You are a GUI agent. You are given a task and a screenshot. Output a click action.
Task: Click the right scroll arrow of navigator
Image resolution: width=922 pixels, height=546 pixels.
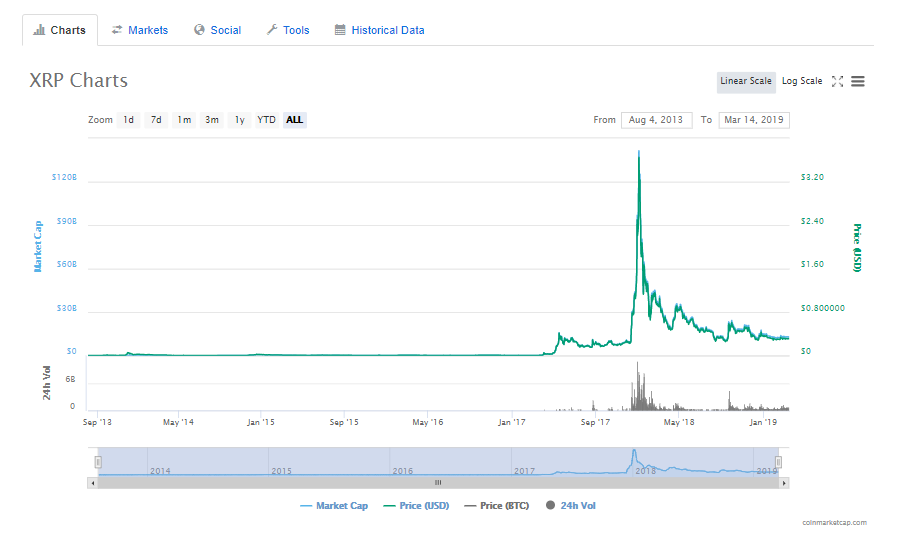coord(784,483)
